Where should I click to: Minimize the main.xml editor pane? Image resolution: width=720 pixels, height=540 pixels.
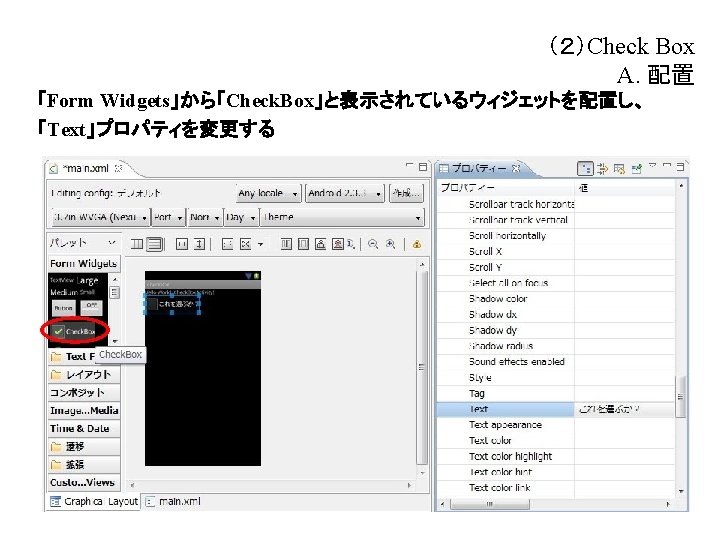pyautogui.click(x=409, y=165)
